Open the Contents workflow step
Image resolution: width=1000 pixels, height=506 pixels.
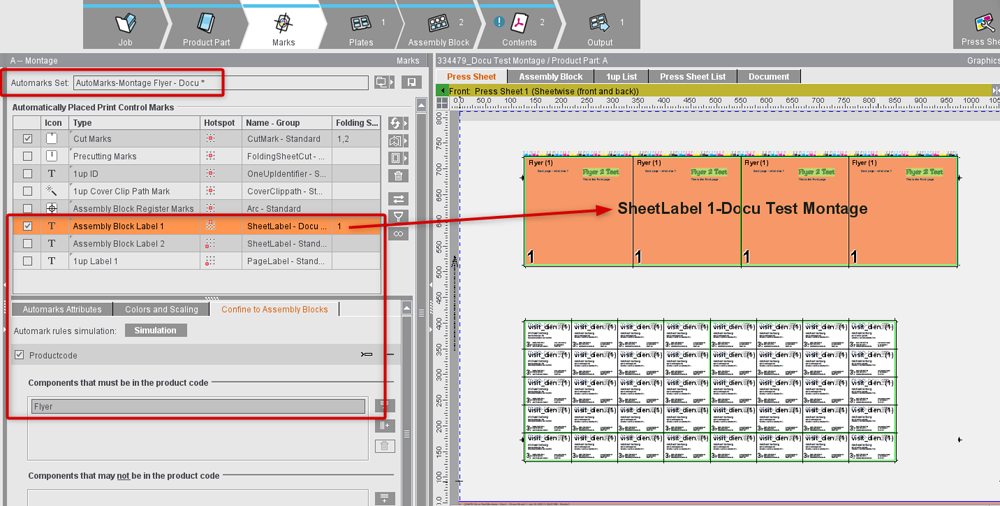click(519, 27)
